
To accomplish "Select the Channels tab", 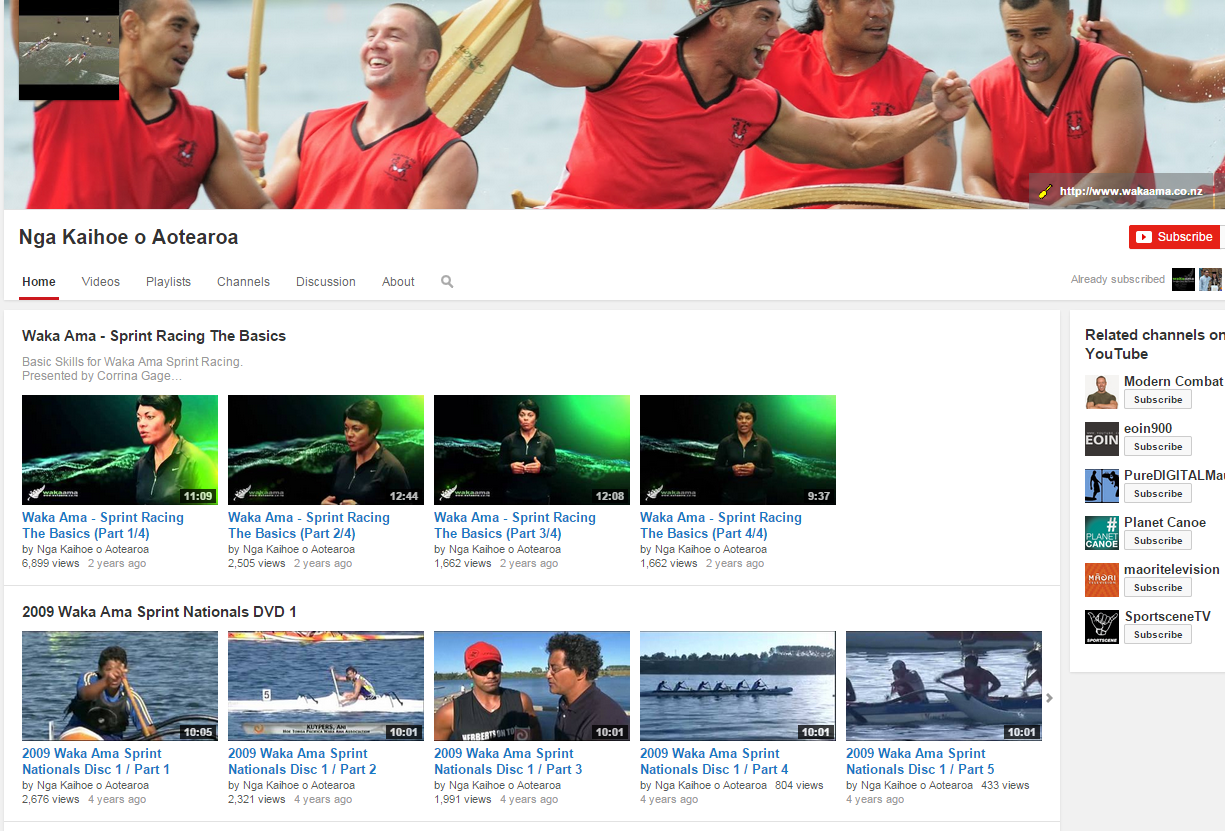I will click(243, 282).
